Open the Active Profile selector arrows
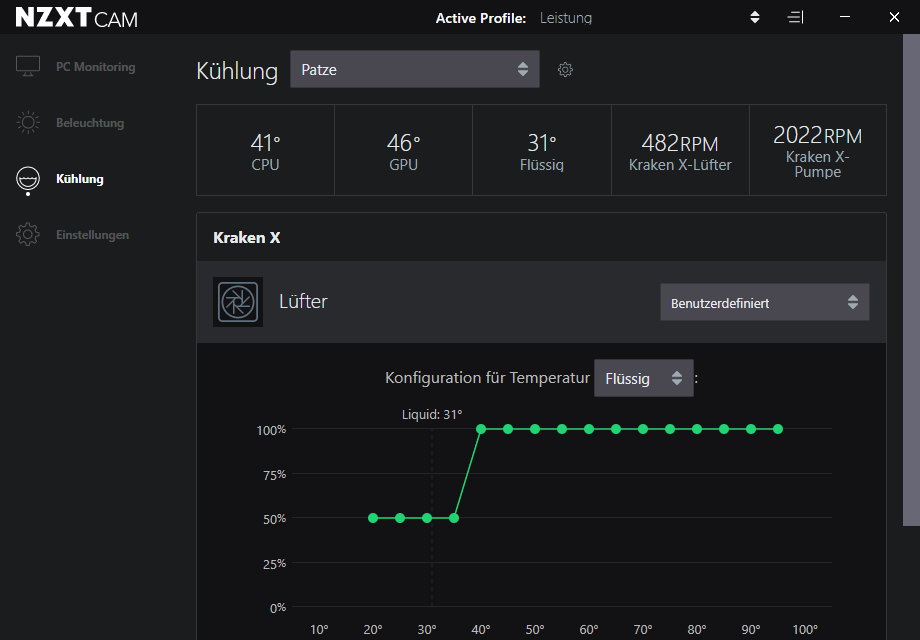Image resolution: width=920 pixels, height=640 pixels. [755, 18]
